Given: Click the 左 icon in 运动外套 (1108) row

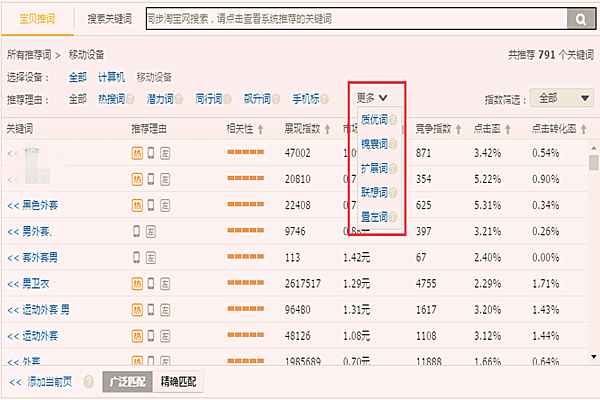Looking at the screenshot, I should [x=165, y=336].
